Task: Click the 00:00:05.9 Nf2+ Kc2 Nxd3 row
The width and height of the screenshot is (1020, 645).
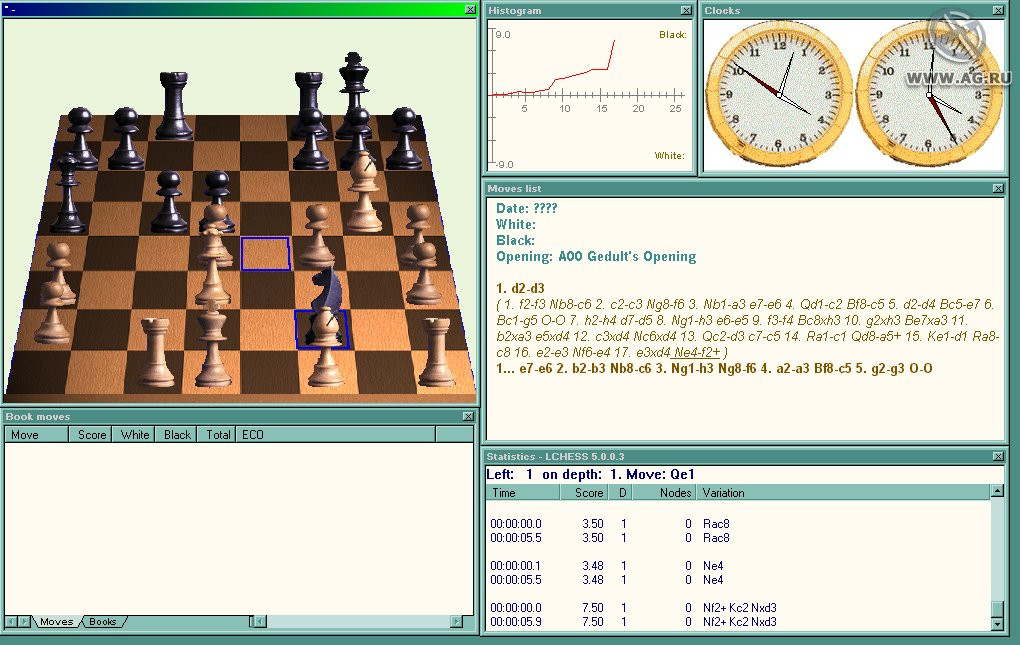Action: (x=738, y=622)
